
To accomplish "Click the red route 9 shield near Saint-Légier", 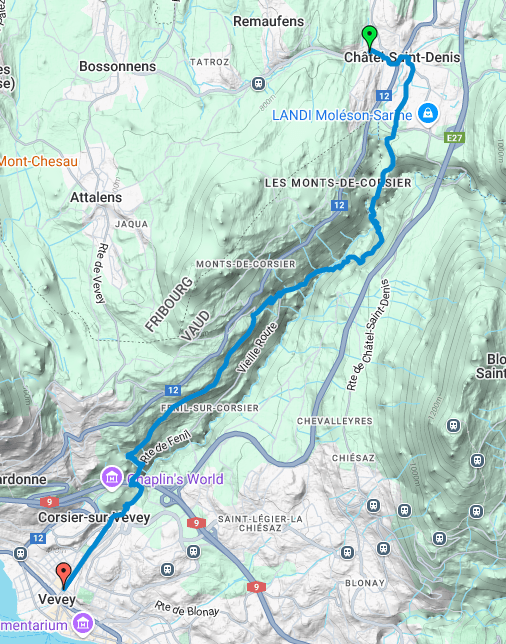I will pyautogui.click(x=196, y=523).
